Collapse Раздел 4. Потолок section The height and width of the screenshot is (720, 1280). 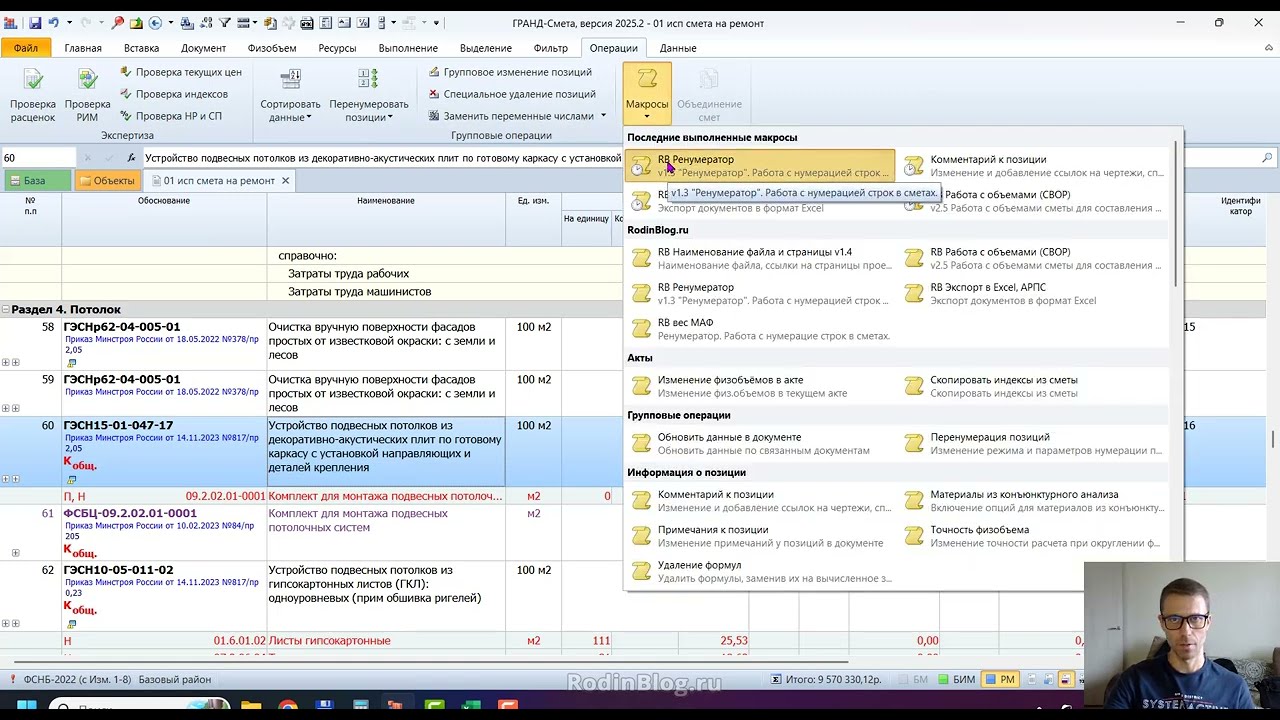coord(6,310)
